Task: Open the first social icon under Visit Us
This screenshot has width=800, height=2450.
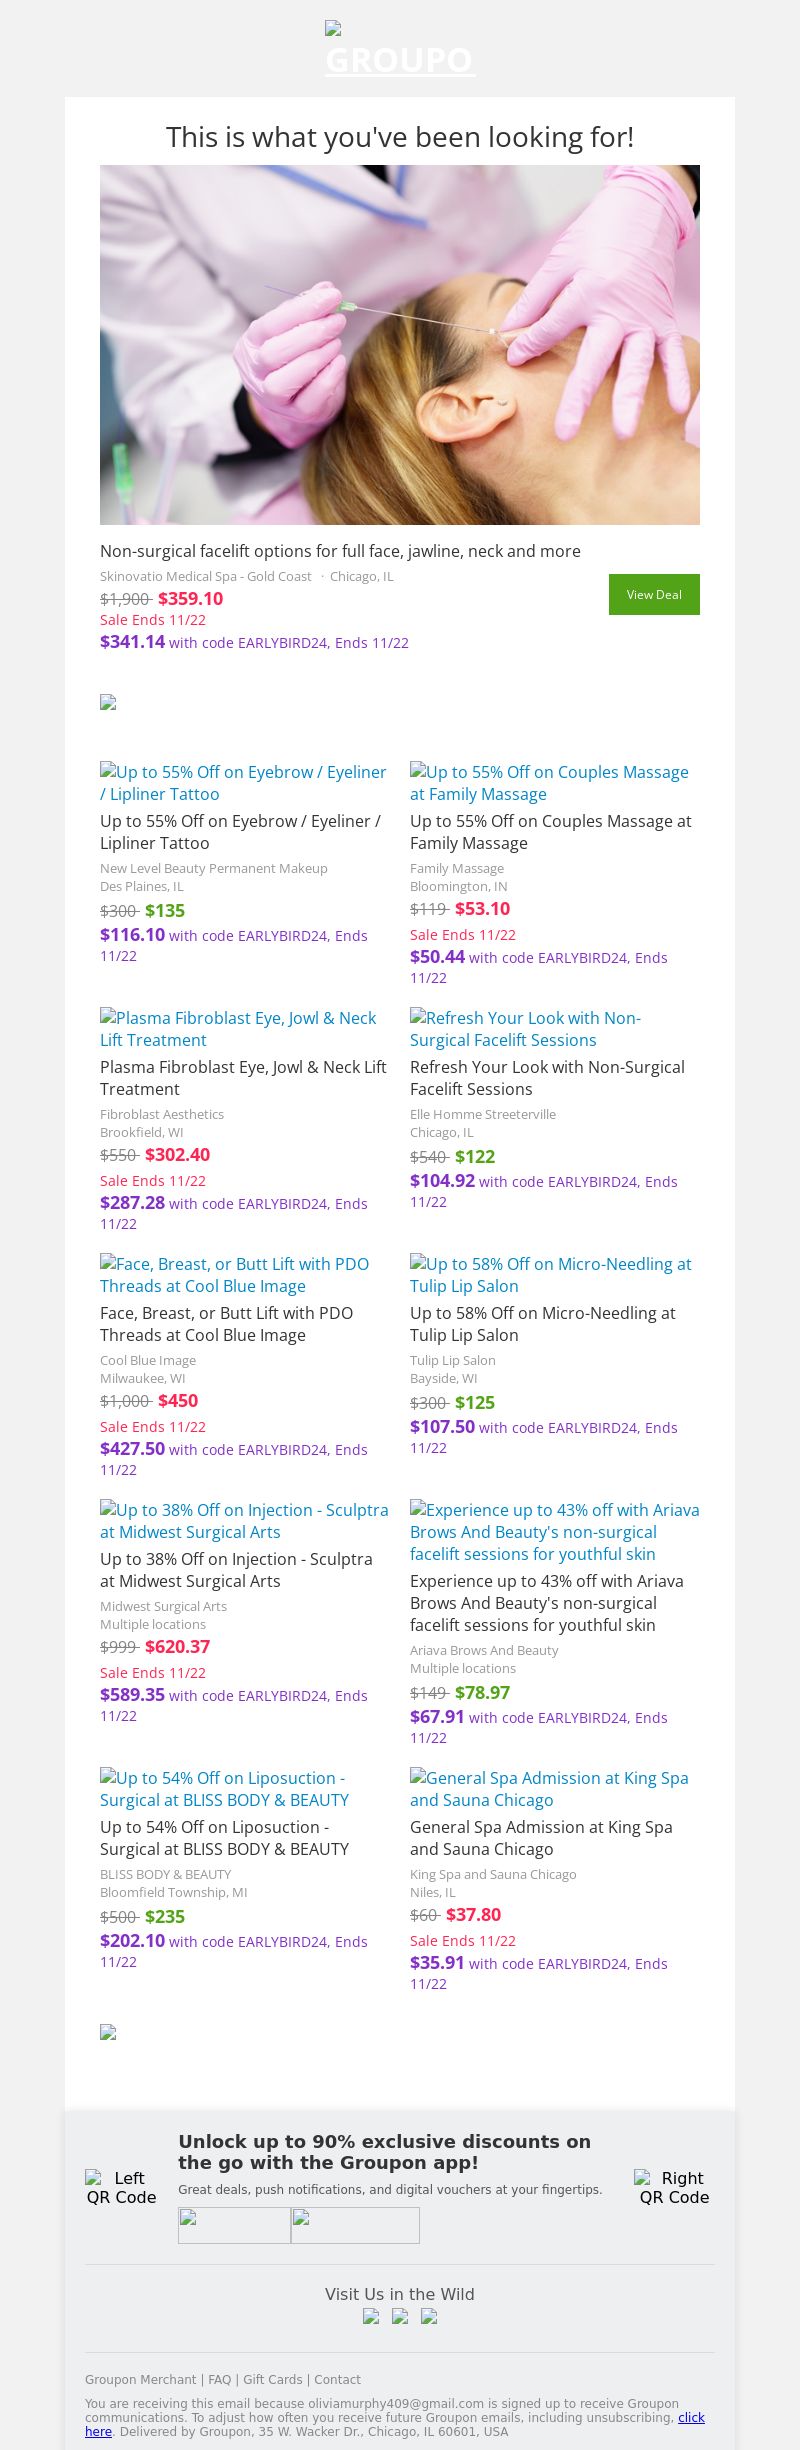Action: [x=371, y=2317]
